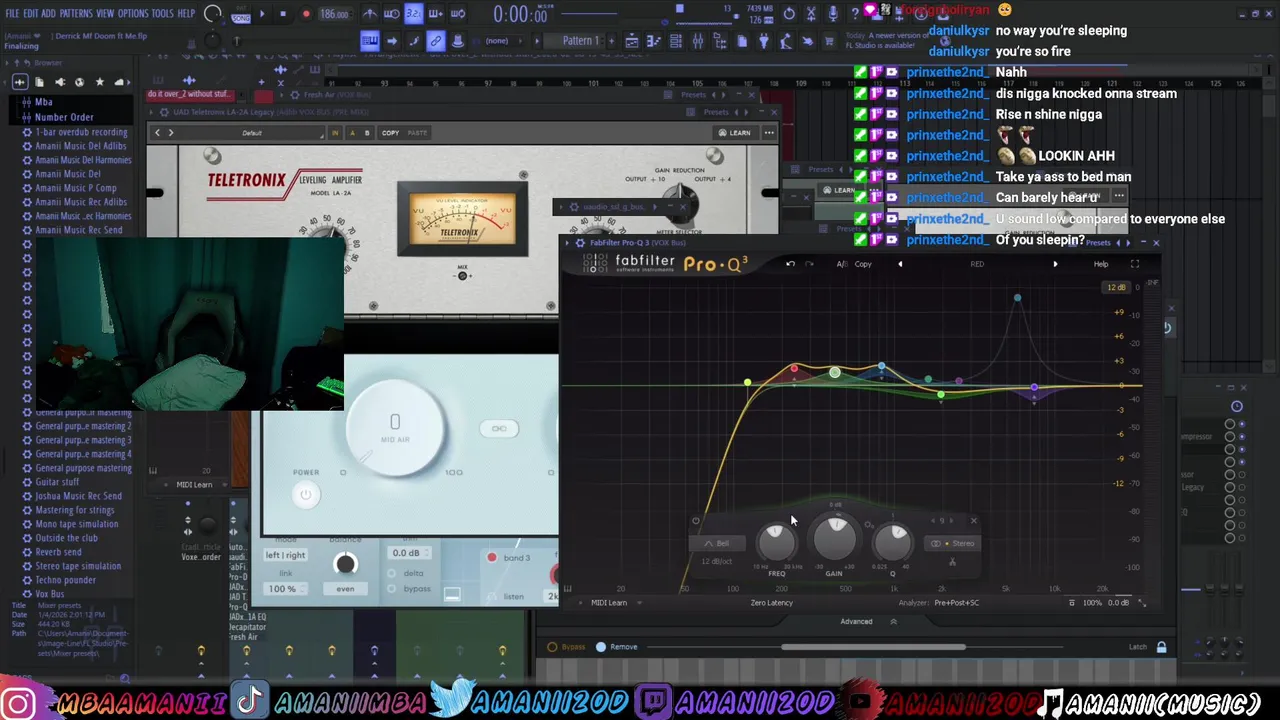Adjust the Pro-Q 3 FREQ knob
The width and height of the screenshot is (1280, 720).
[x=776, y=541]
